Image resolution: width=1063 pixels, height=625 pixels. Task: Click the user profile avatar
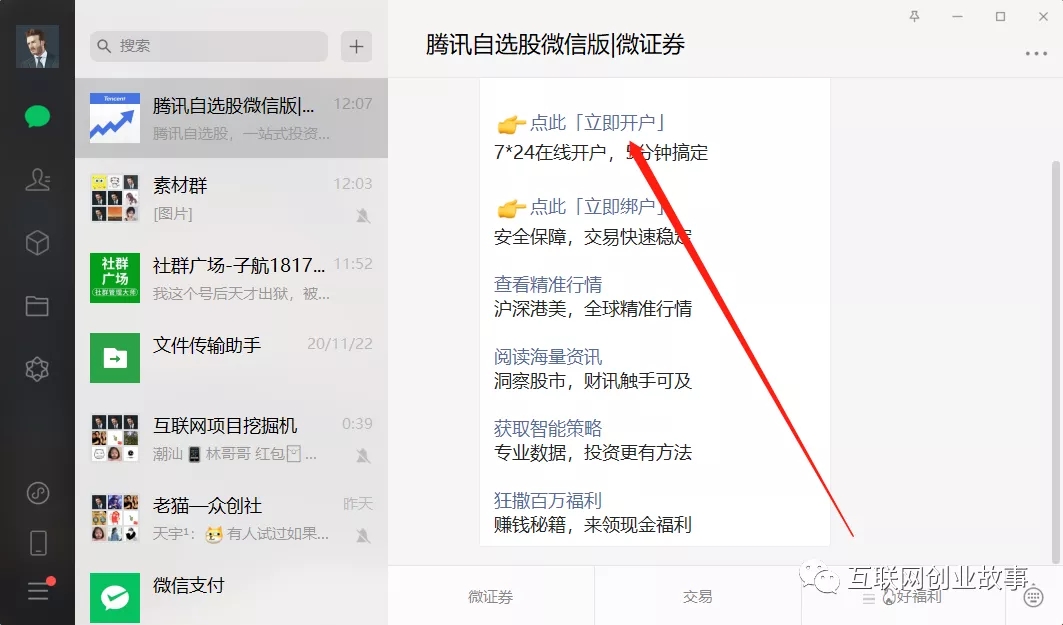point(37,46)
